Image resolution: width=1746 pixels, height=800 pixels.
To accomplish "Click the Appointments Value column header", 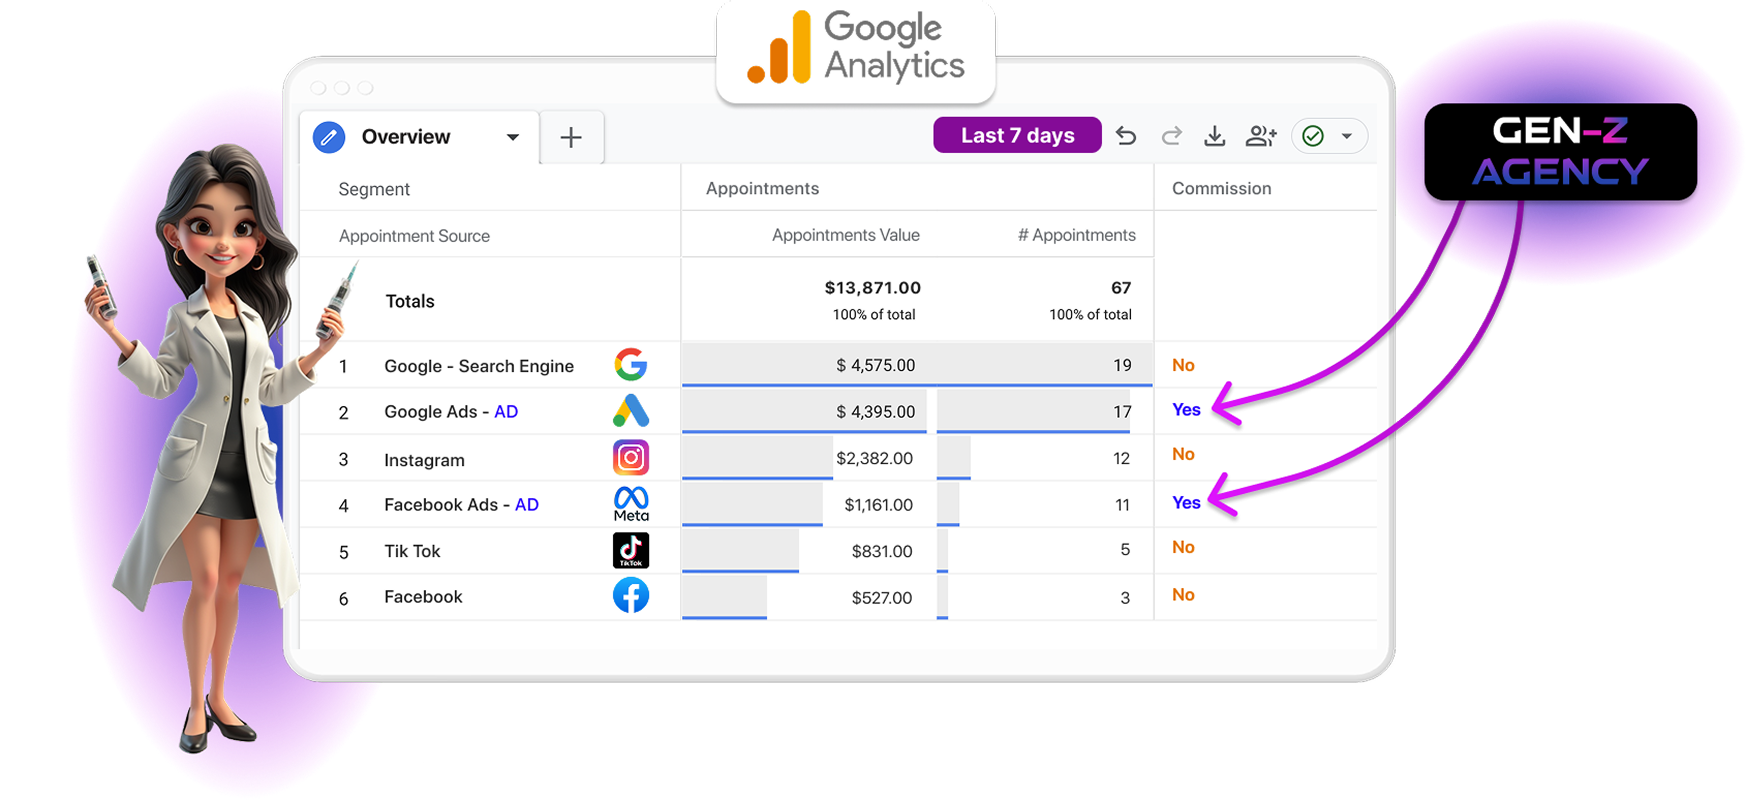I will point(845,235).
